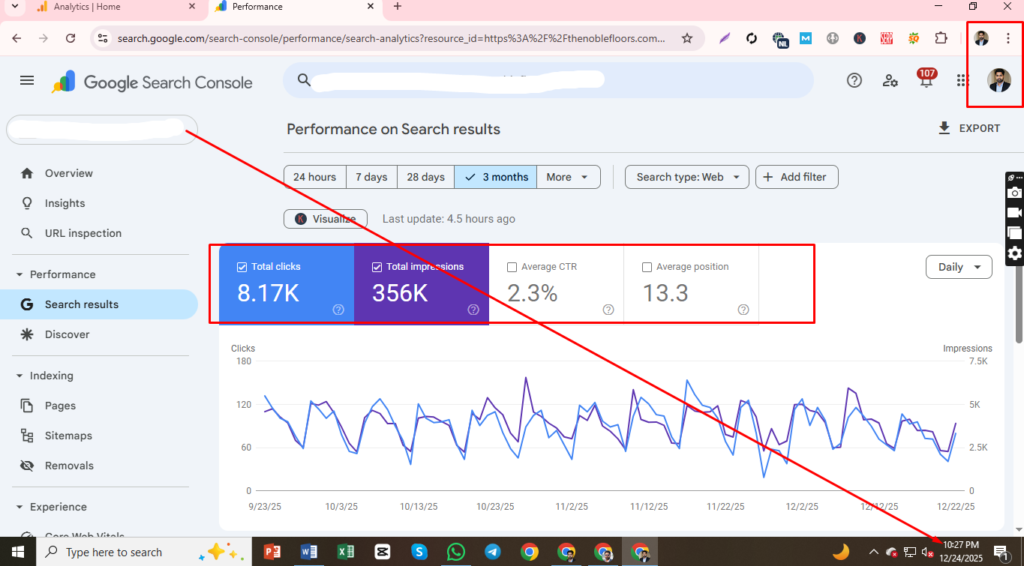Click the Chrome address bar URL
The height and width of the screenshot is (566, 1024).
click(x=391, y=39)
